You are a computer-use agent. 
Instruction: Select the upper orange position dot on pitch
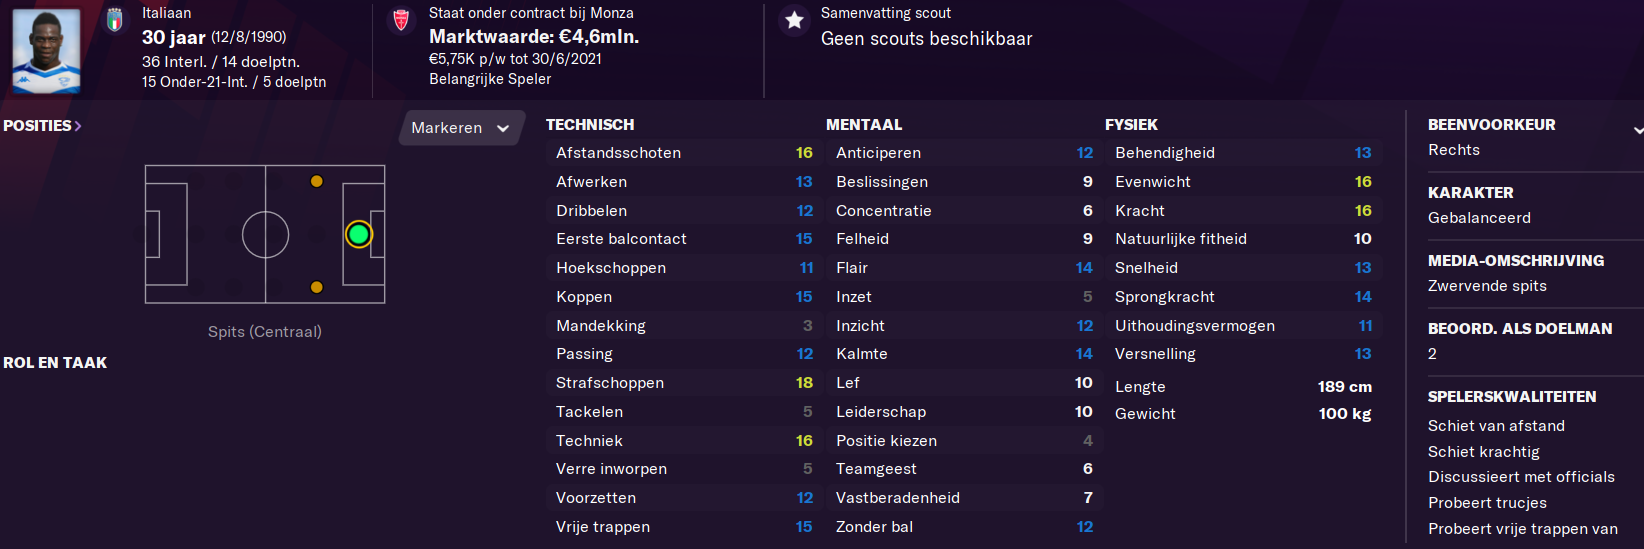pos(316,181)
